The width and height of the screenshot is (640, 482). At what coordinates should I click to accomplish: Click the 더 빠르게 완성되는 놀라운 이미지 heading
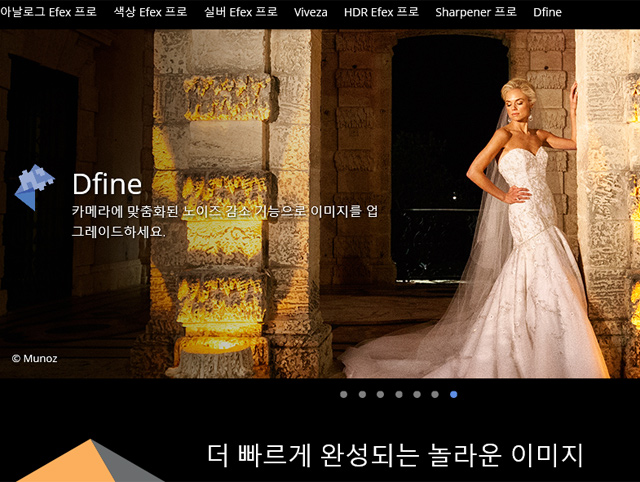click(x=395, y=455)
